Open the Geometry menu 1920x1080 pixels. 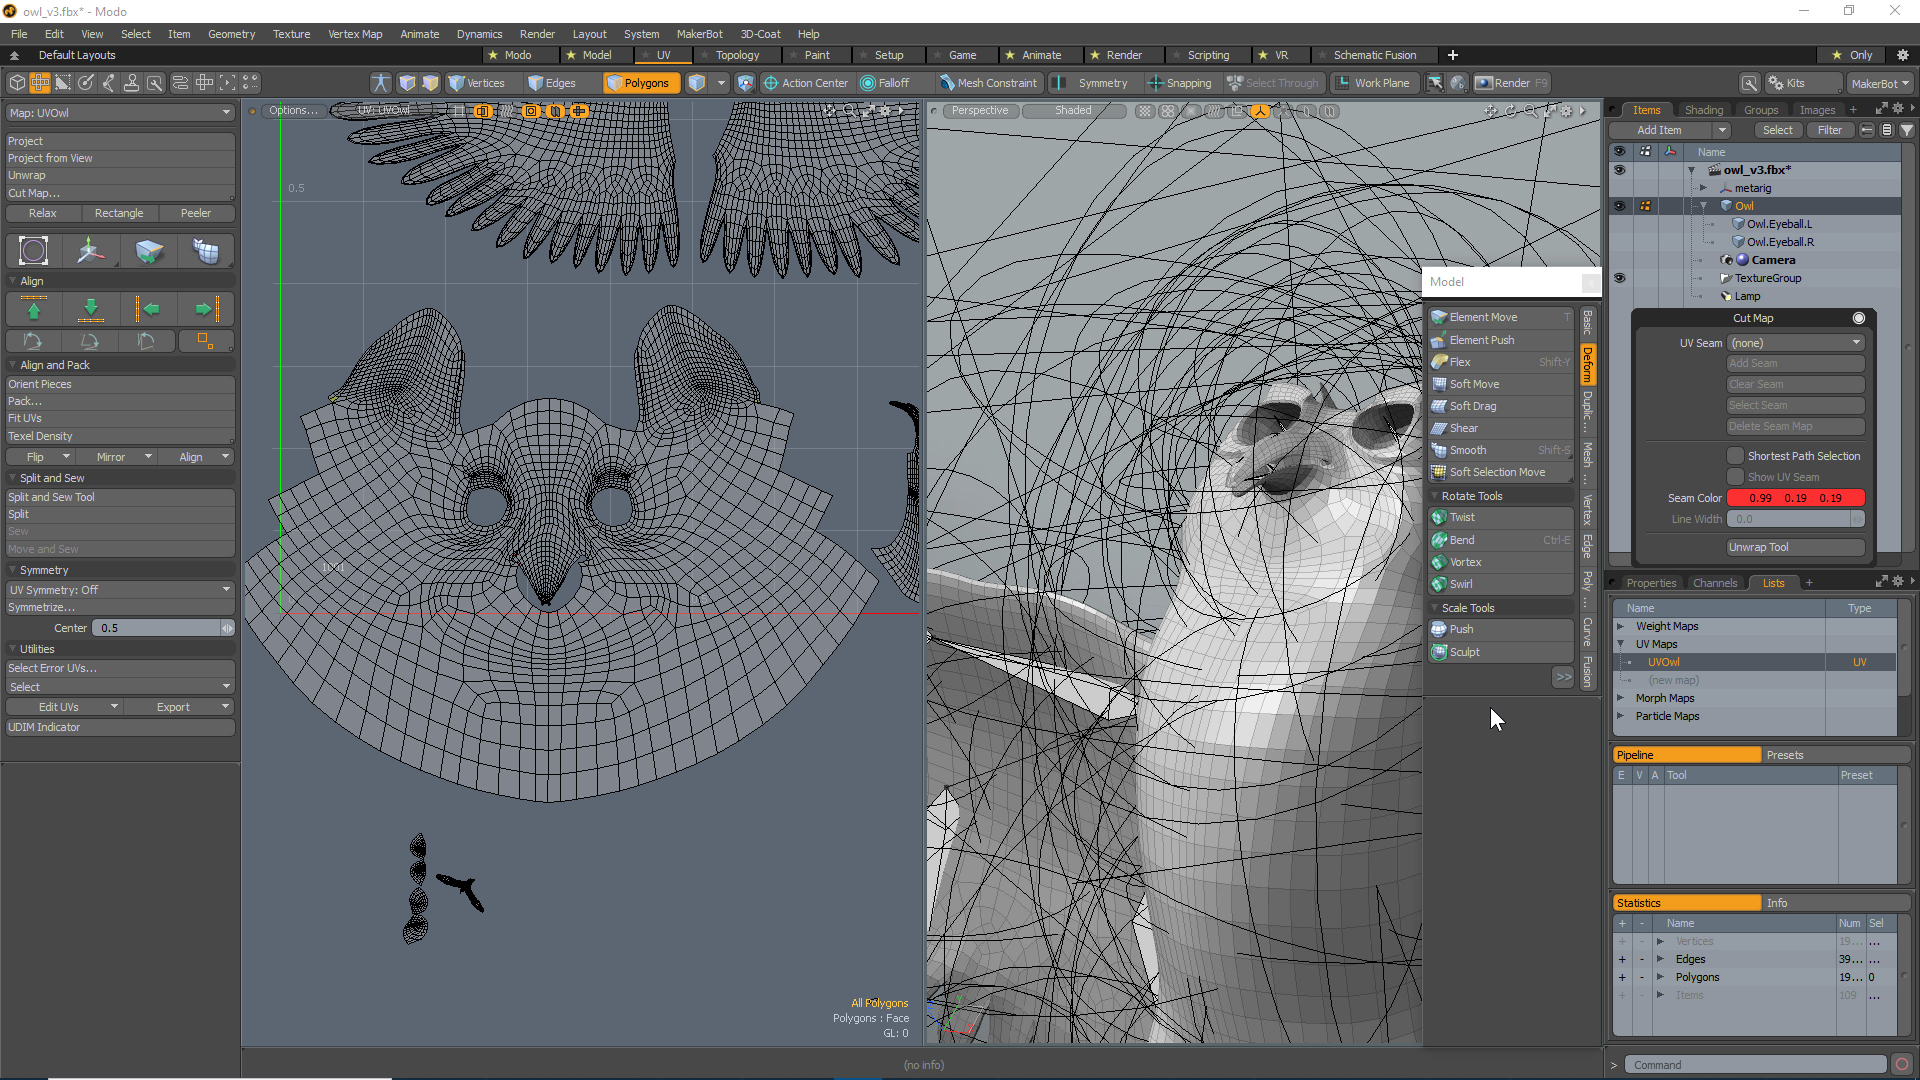(x=231, y=34)
